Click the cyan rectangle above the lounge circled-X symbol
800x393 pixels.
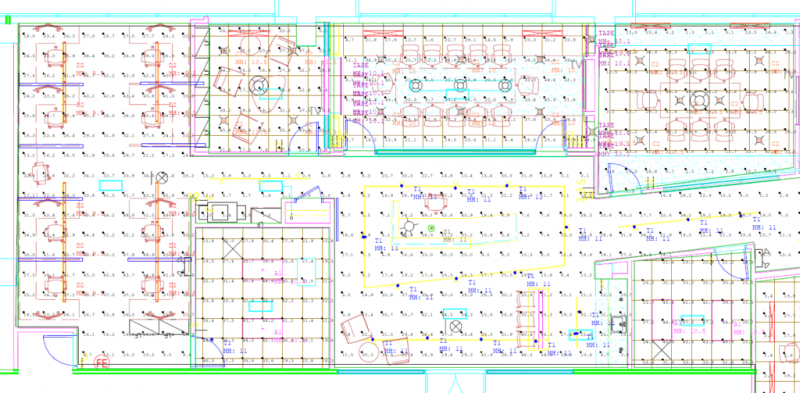click(455, 313)
